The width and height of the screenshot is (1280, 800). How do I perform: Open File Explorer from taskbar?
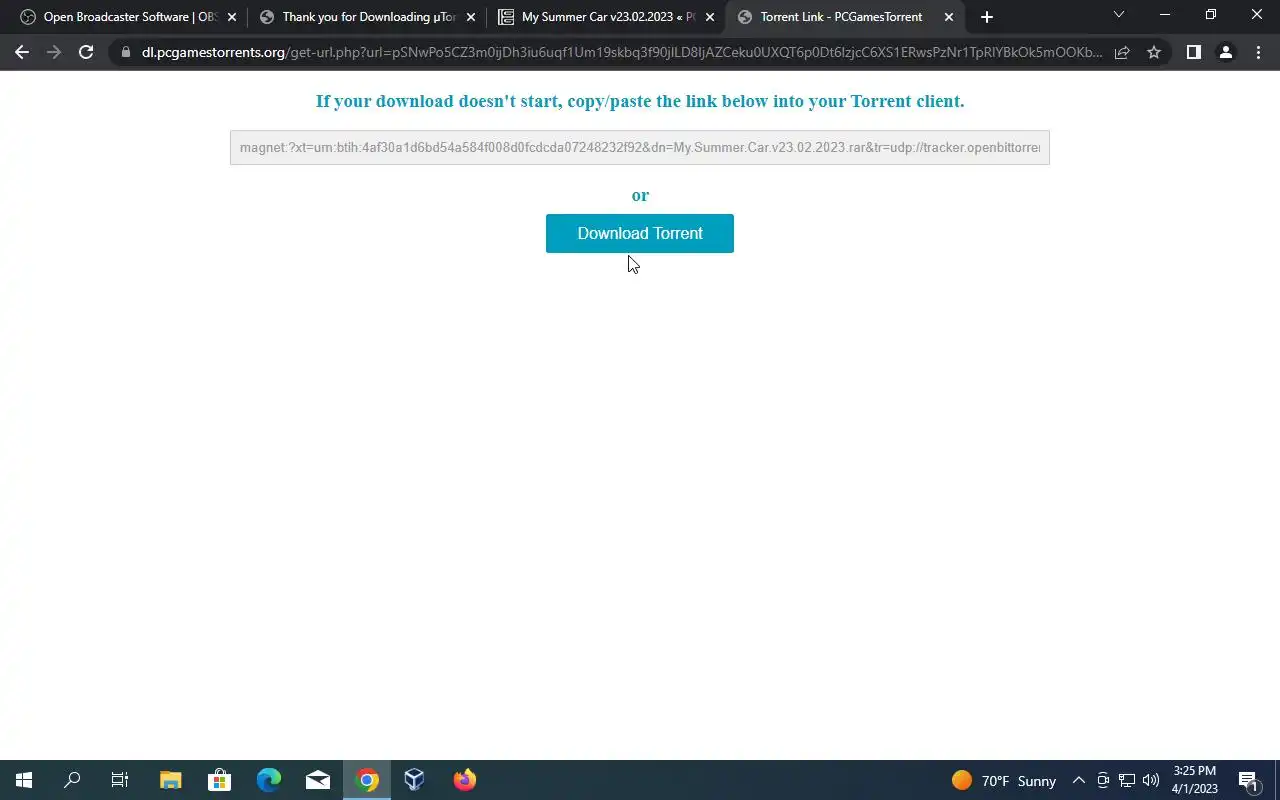(170, 780)
